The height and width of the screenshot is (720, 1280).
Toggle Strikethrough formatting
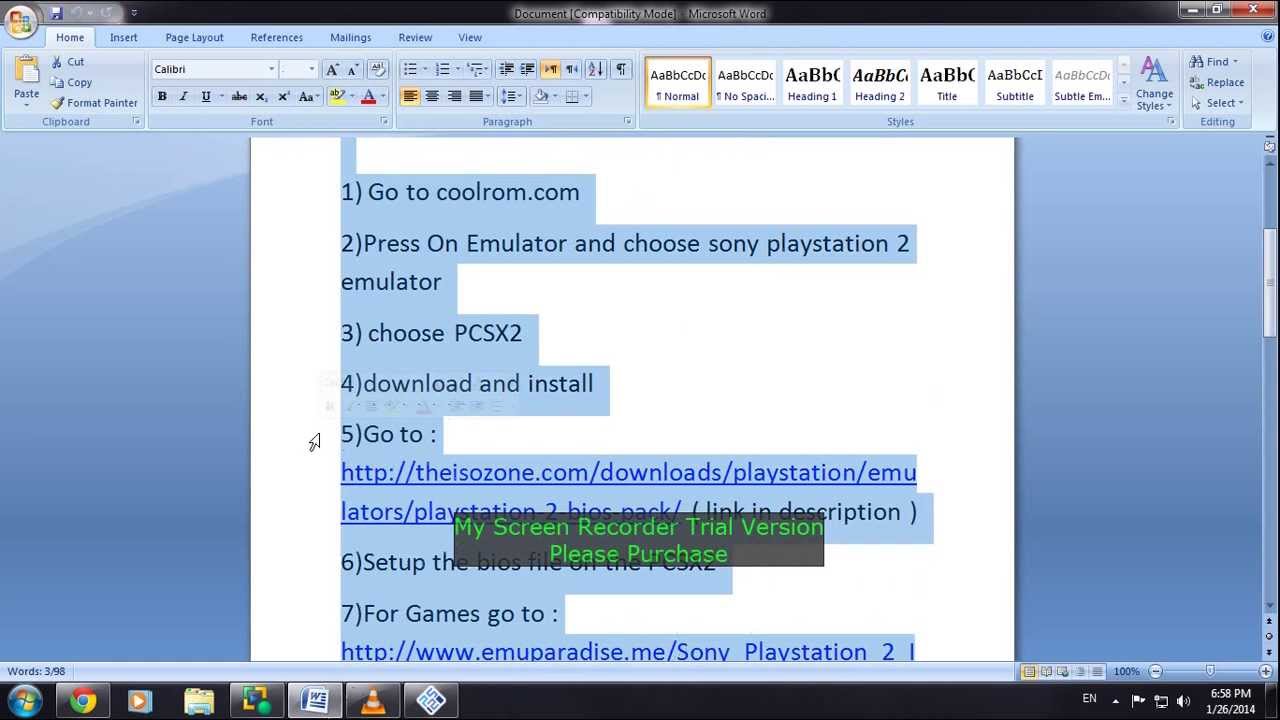pos(239,96)
